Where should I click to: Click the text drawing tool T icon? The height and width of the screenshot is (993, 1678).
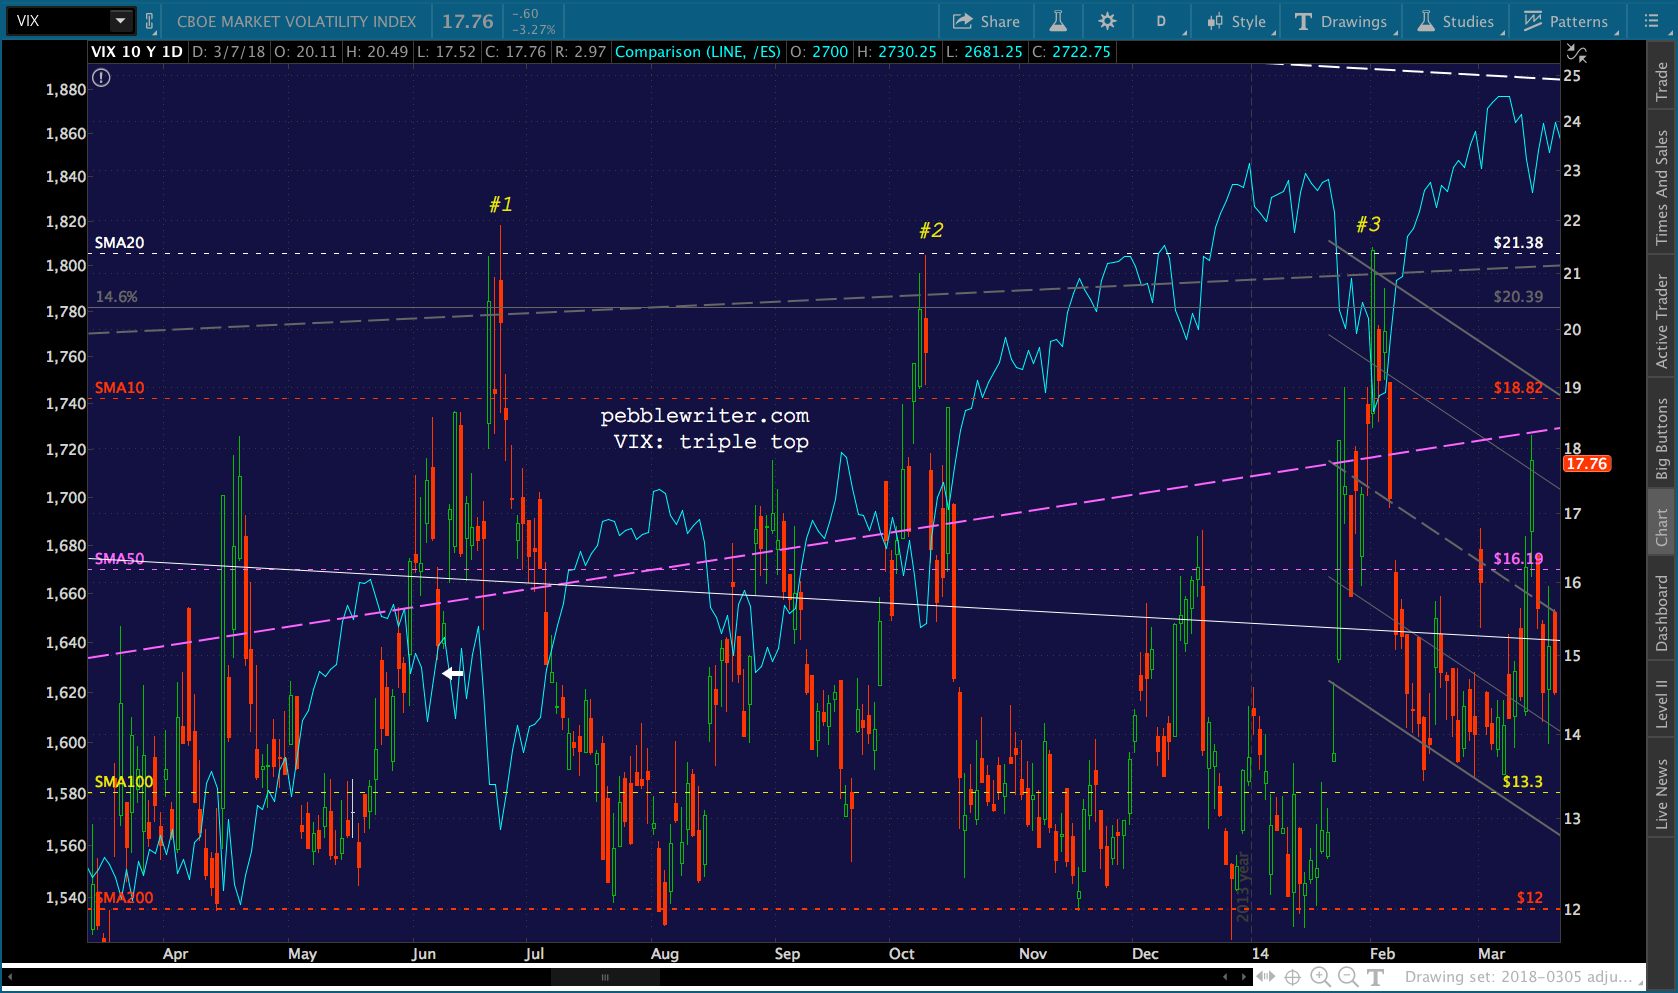pos(1376,977)
